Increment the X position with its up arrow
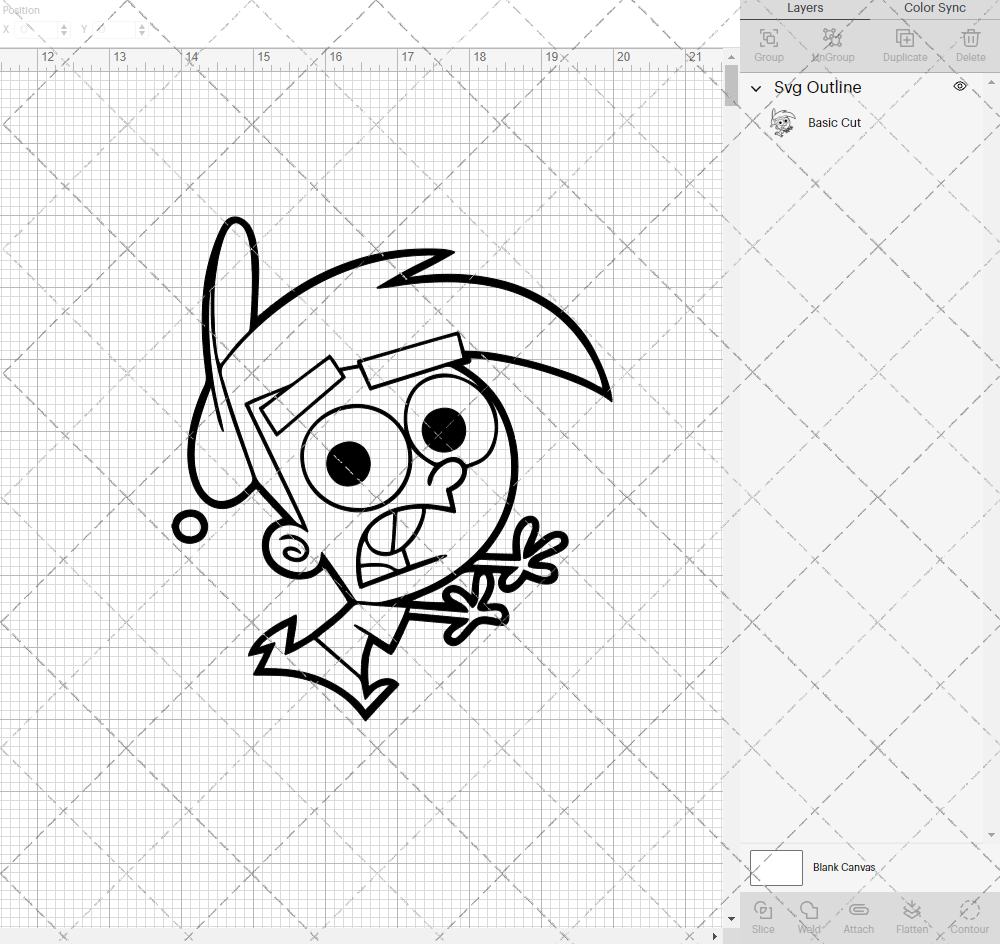 click(x=62, y=25)
